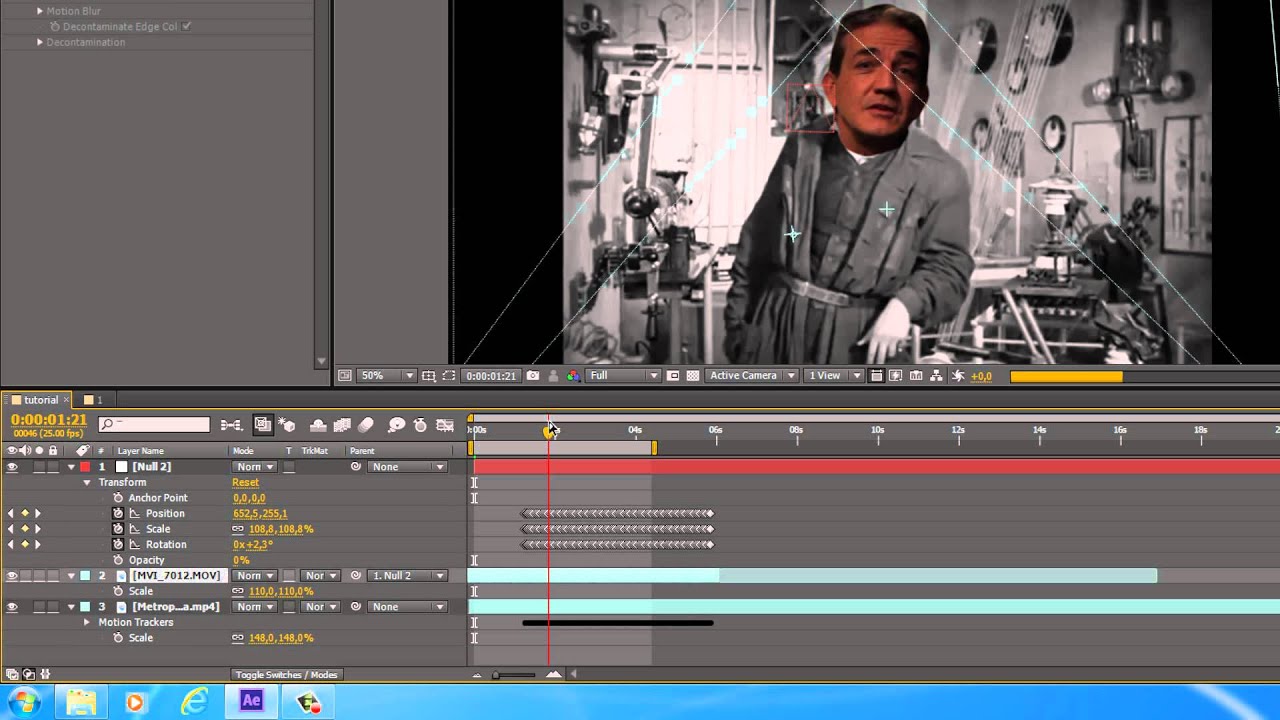Collapse the Null 2 layer twirl
The height and width of the screenshot is (720, 1280).
click(x=71, y=466)
